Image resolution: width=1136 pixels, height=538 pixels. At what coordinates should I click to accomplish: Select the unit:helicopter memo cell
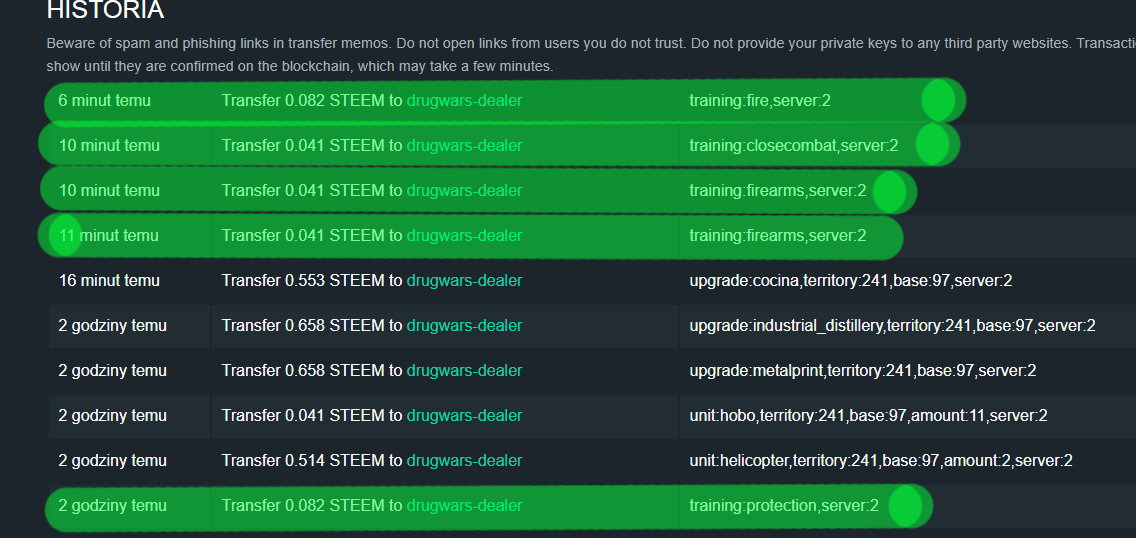coord(881,461)
